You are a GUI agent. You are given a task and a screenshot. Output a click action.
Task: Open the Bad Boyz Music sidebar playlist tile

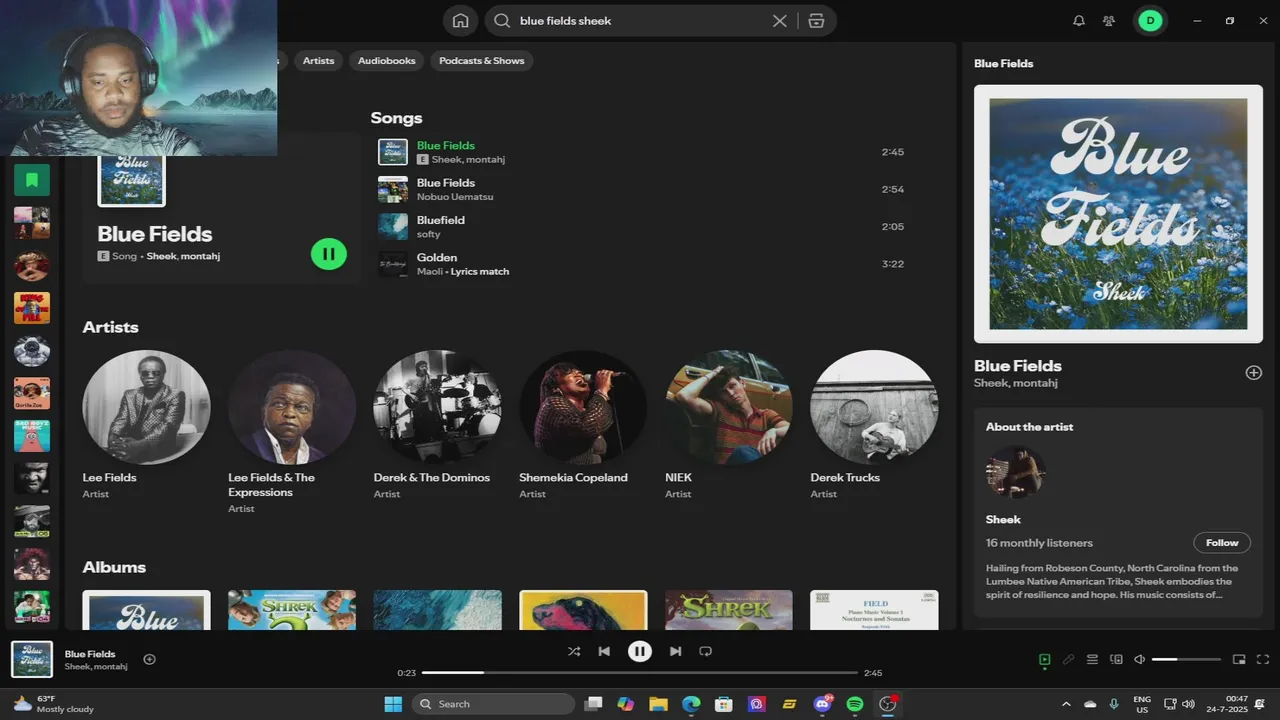[x=32, y=436]
